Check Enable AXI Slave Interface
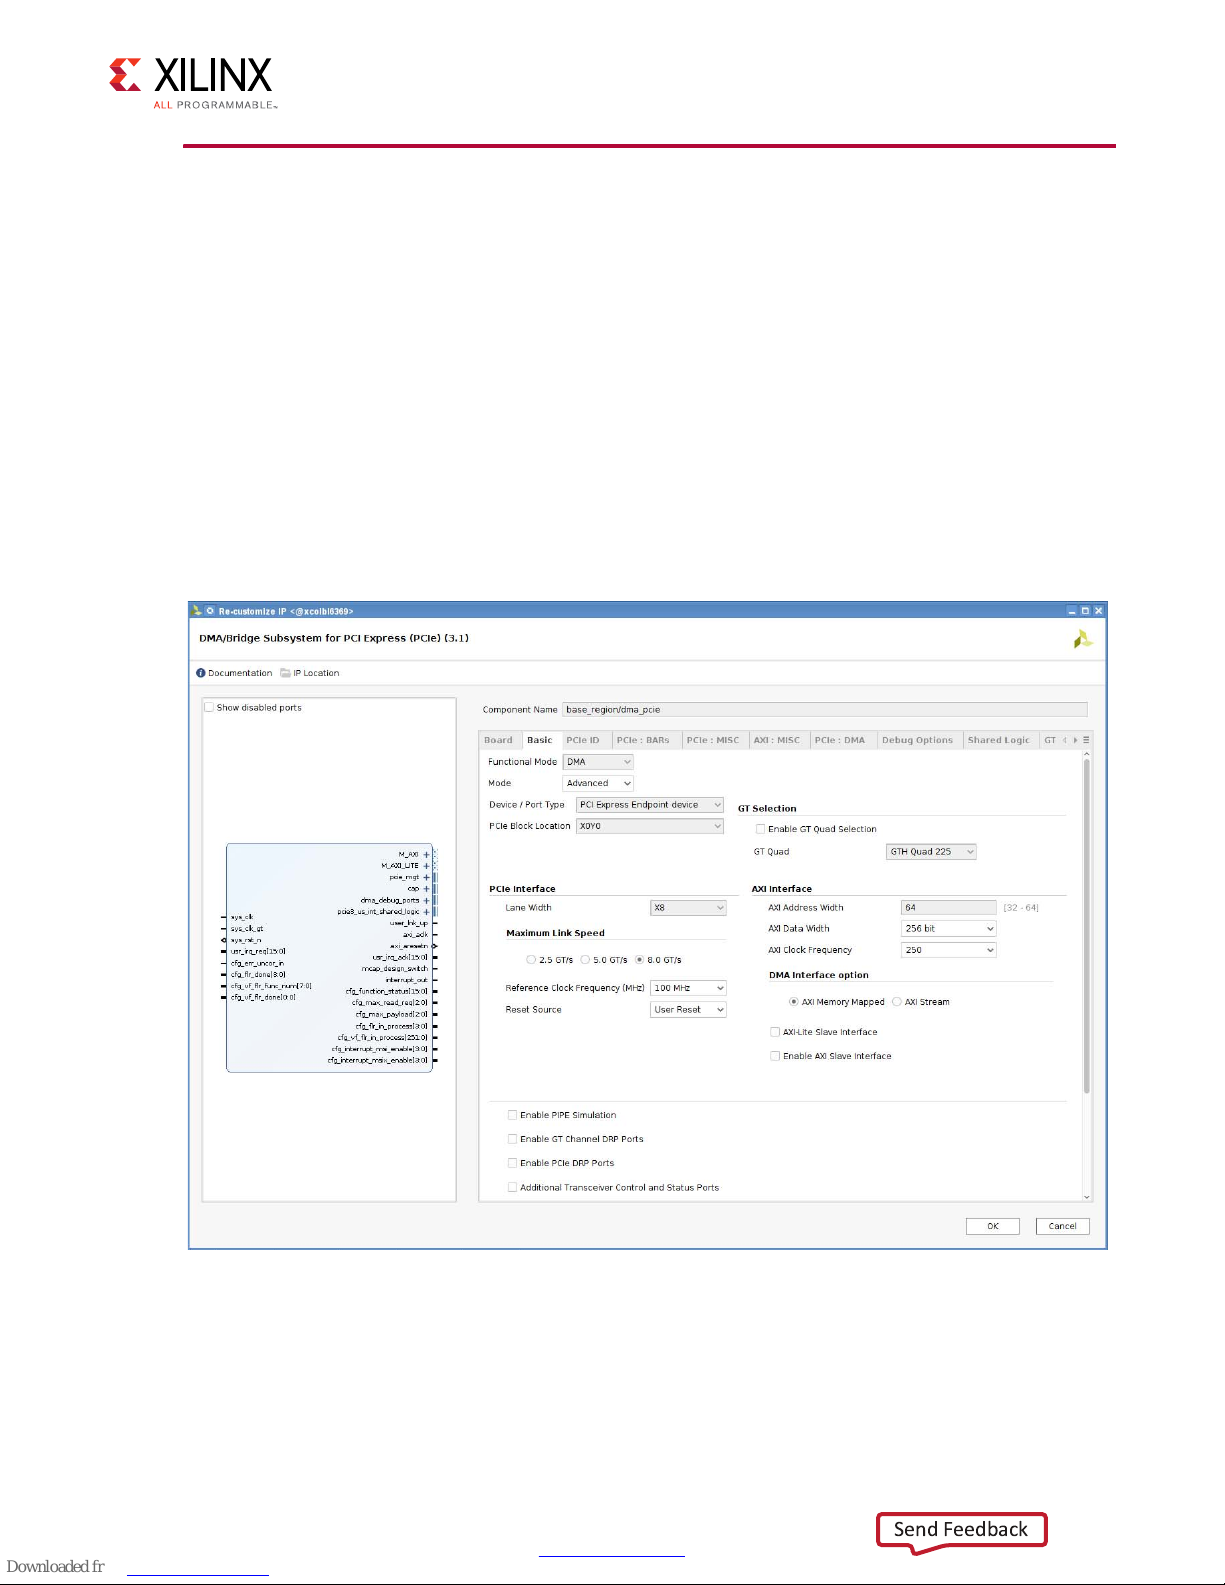 click(x=775, y=1056)
